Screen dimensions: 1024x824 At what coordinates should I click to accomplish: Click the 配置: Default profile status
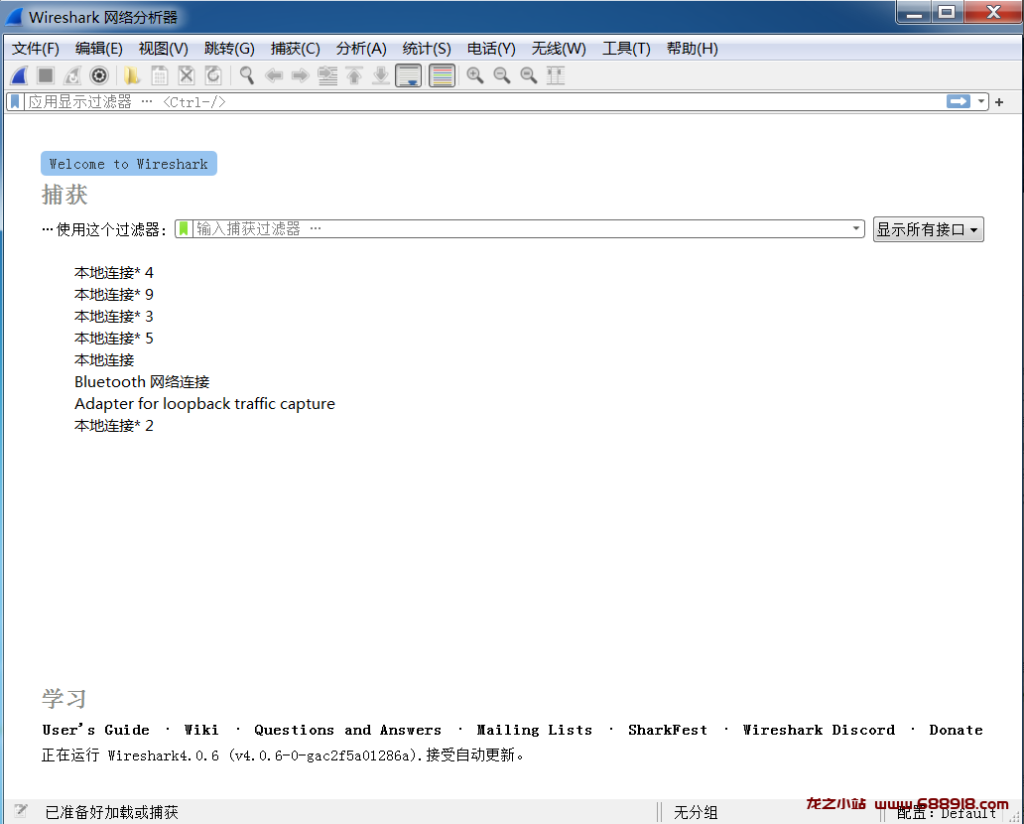946,813
